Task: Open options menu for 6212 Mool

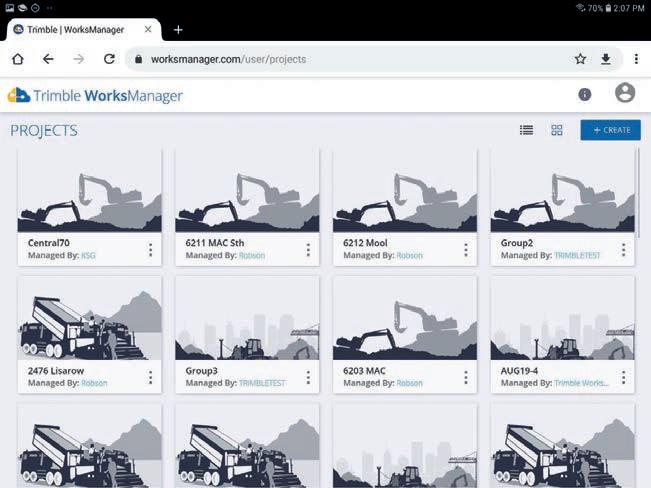Action: pyautogui.click(x=466, y=250)
